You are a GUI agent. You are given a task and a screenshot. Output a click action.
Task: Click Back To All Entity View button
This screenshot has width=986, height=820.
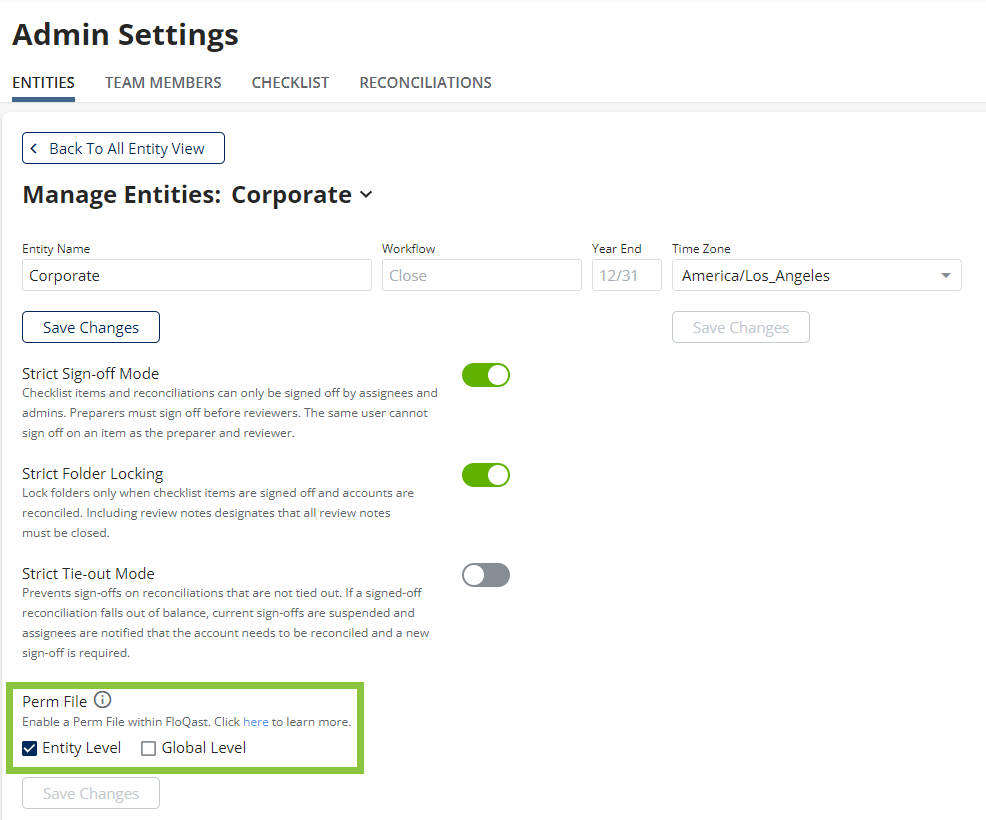pos(124,148)
